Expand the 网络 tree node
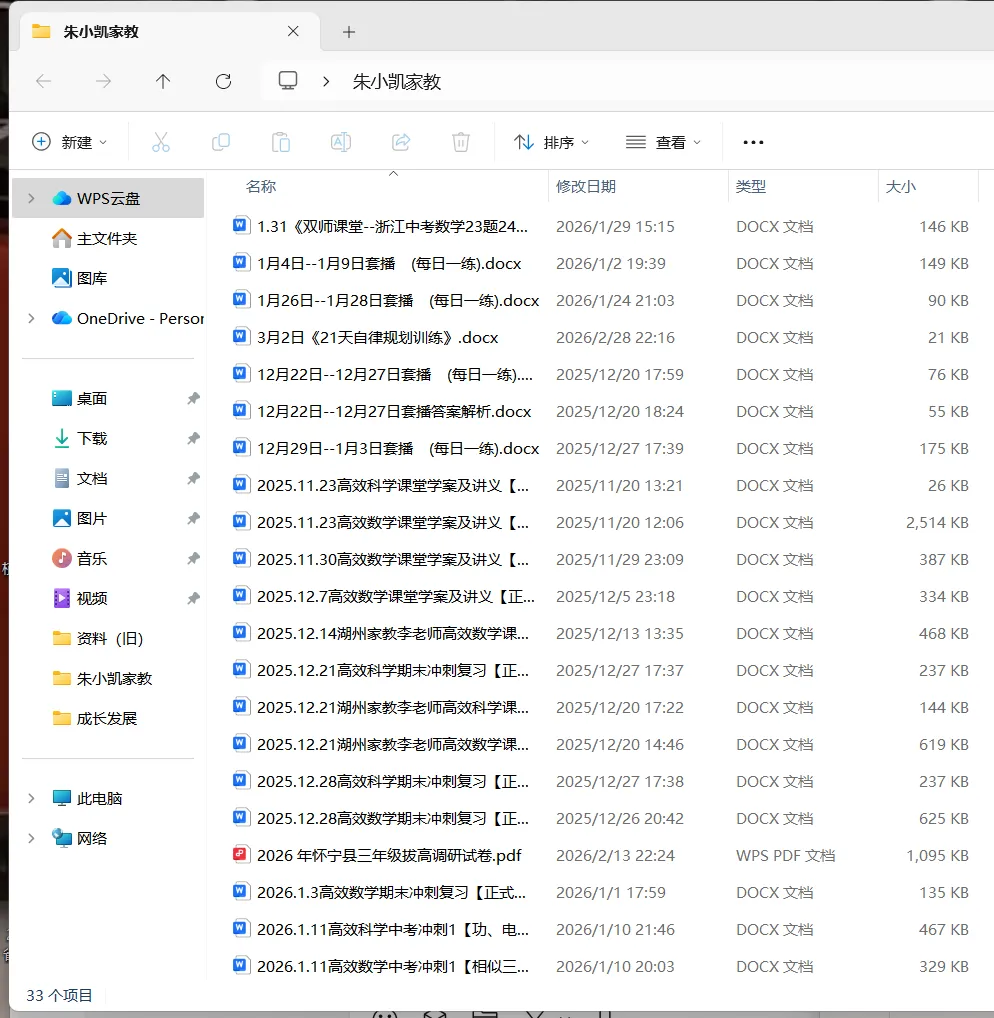Screen dimensions: 994x1018 (x=31, y=838)
